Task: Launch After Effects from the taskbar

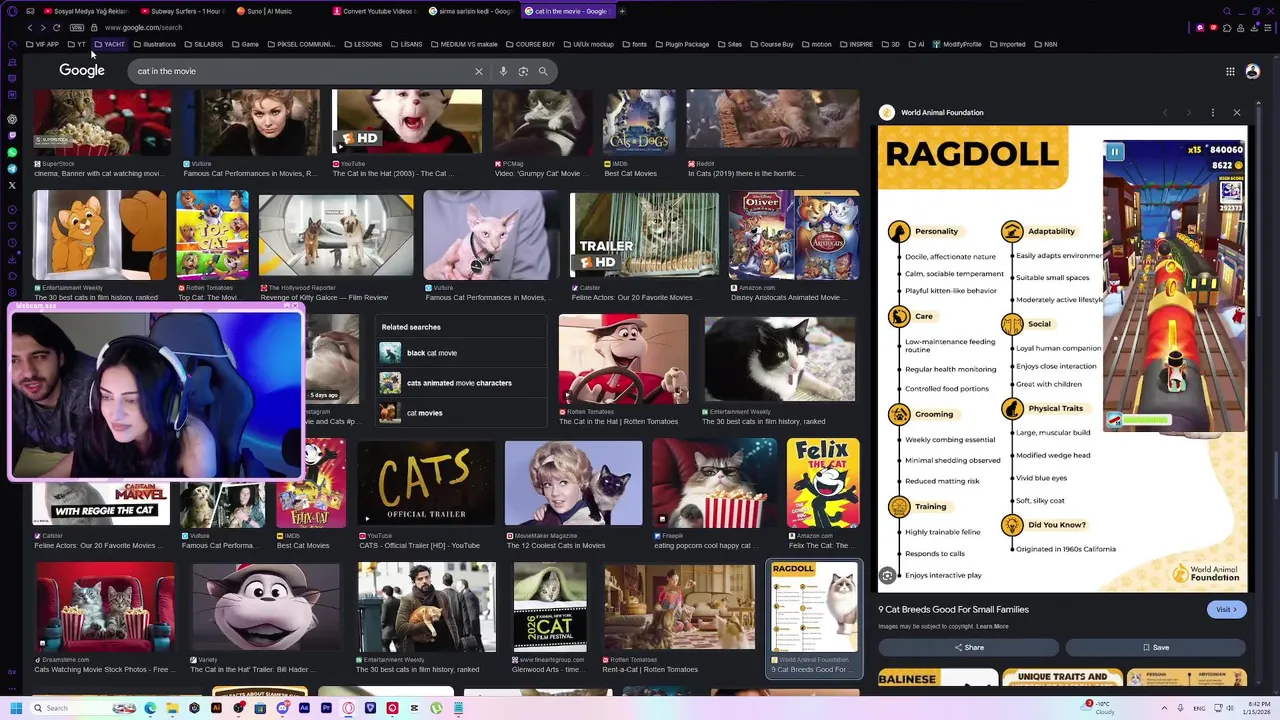Action: click(x=304, y=708)
